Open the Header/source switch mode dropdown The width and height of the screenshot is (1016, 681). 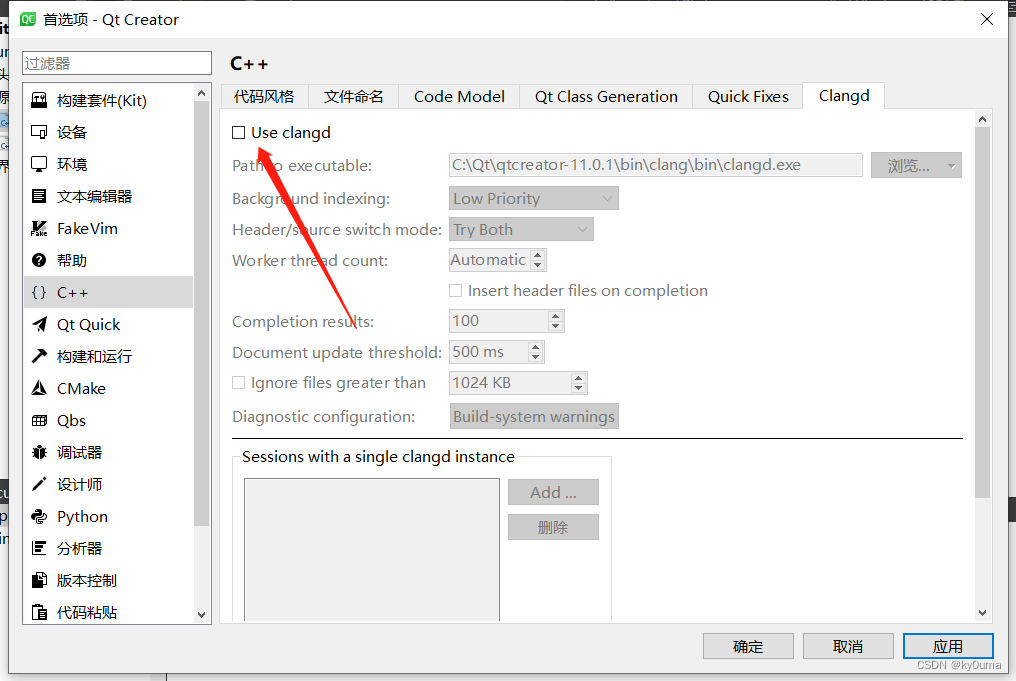click(x=521, y=229)
